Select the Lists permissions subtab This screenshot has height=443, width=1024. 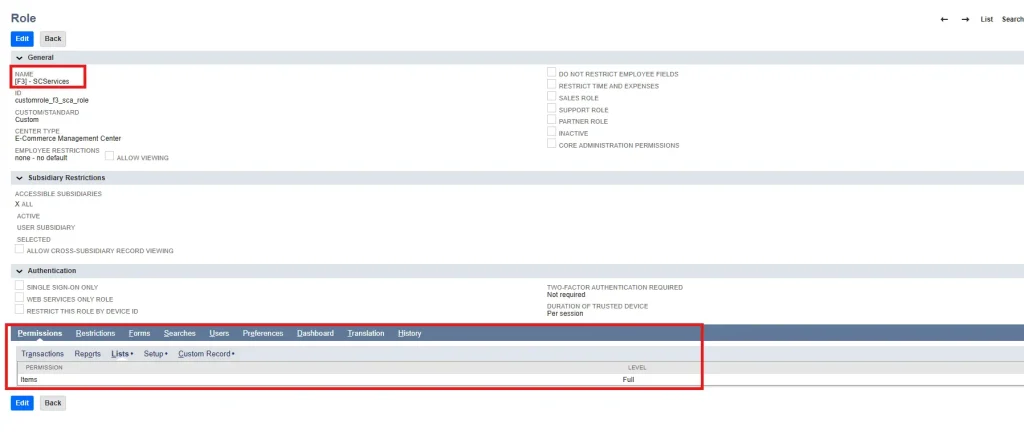pos(121,353)
